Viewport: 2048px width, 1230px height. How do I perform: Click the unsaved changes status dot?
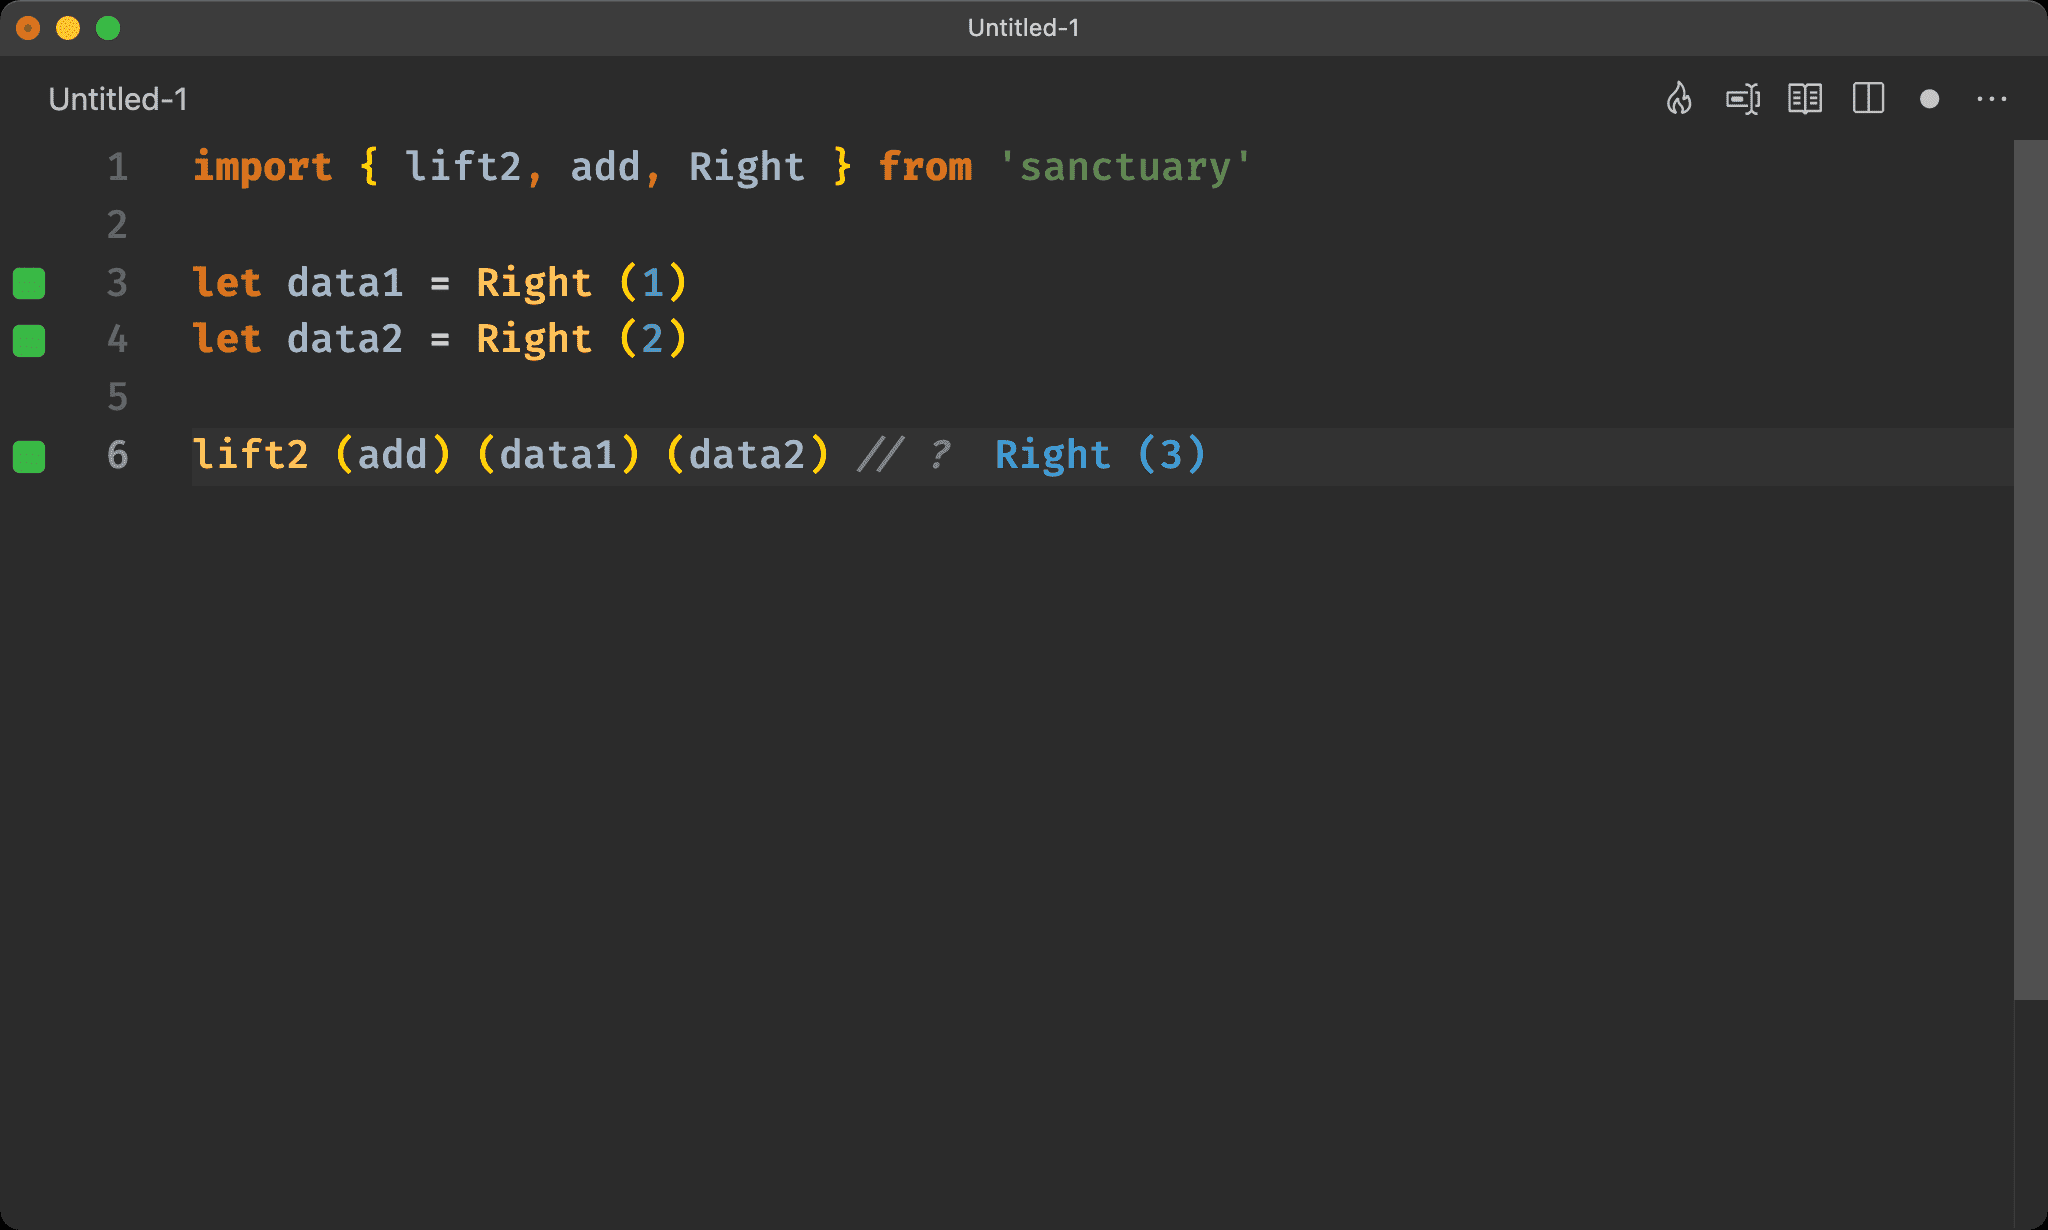tap(1928, 99)
